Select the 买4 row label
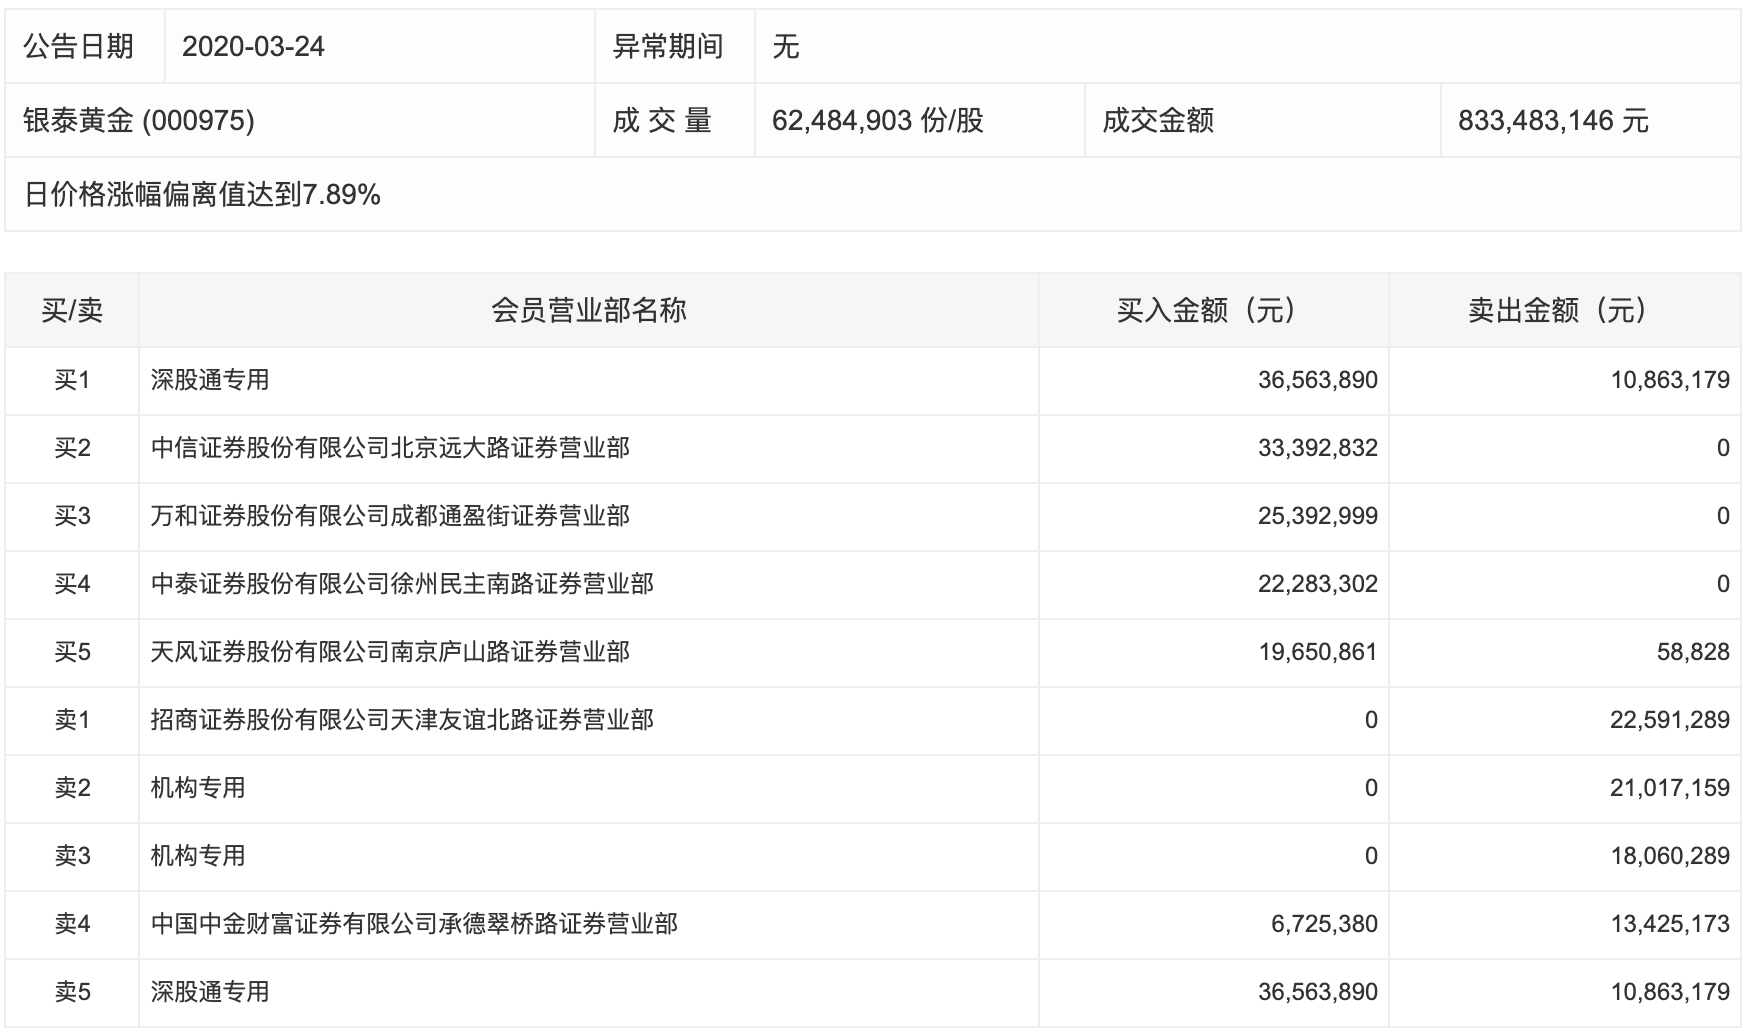1748x1034 pixels. (72, 584)
